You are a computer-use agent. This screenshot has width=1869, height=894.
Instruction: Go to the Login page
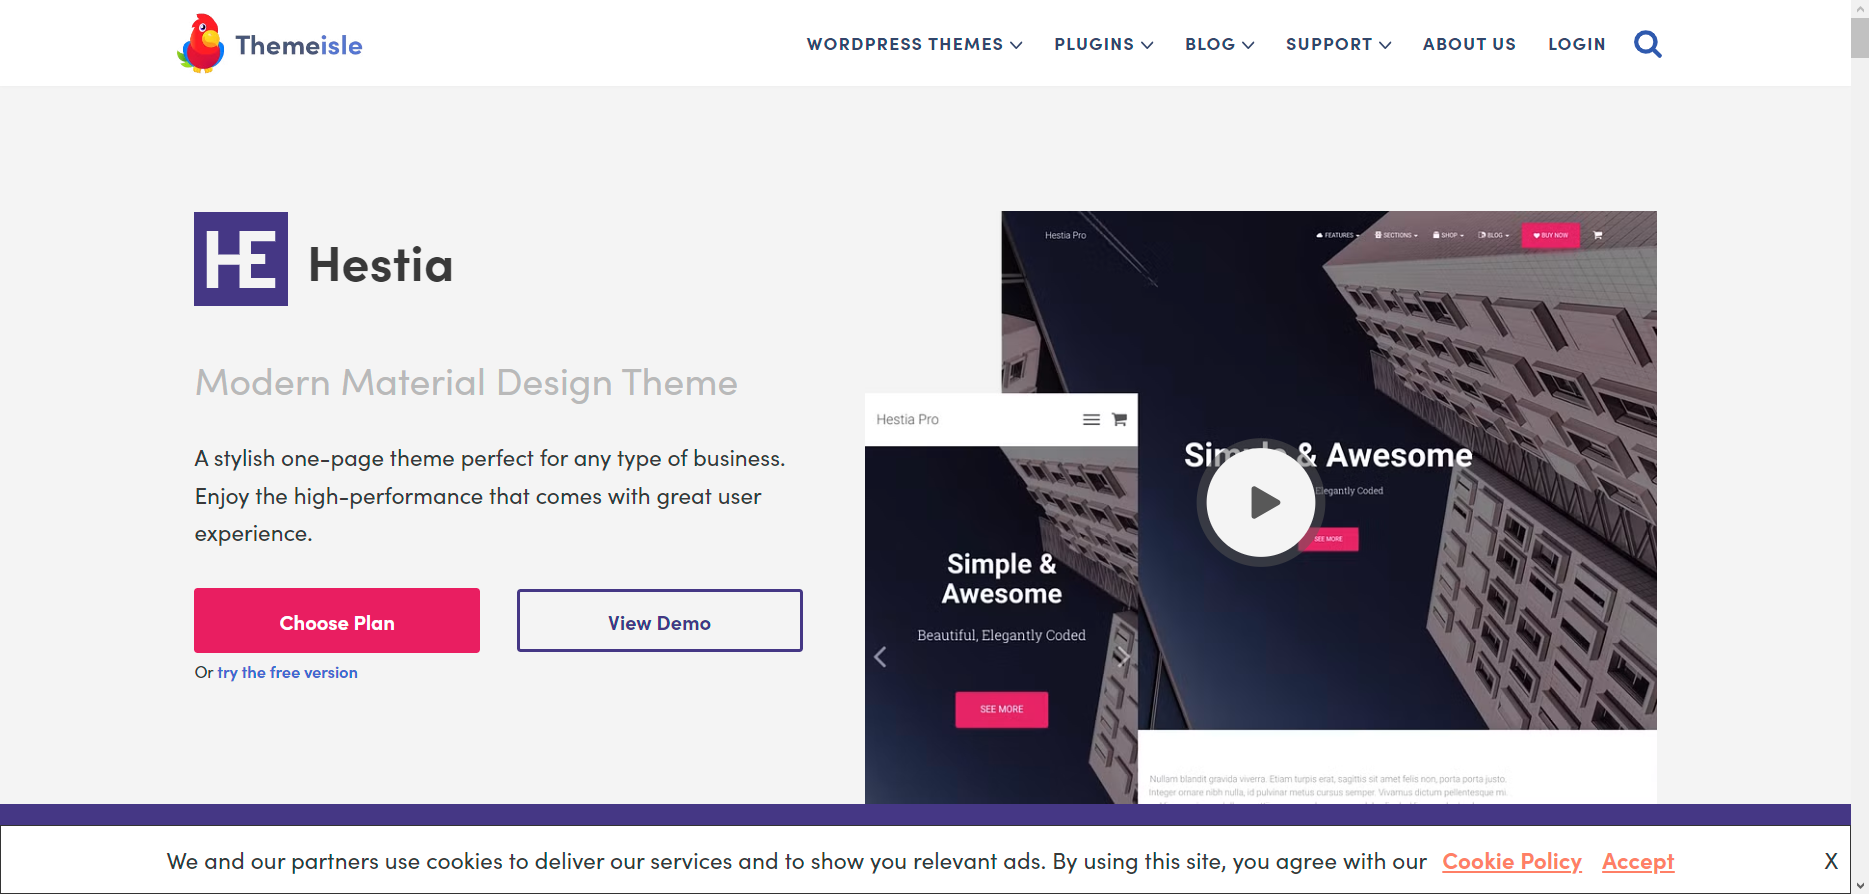point(1577,44)
